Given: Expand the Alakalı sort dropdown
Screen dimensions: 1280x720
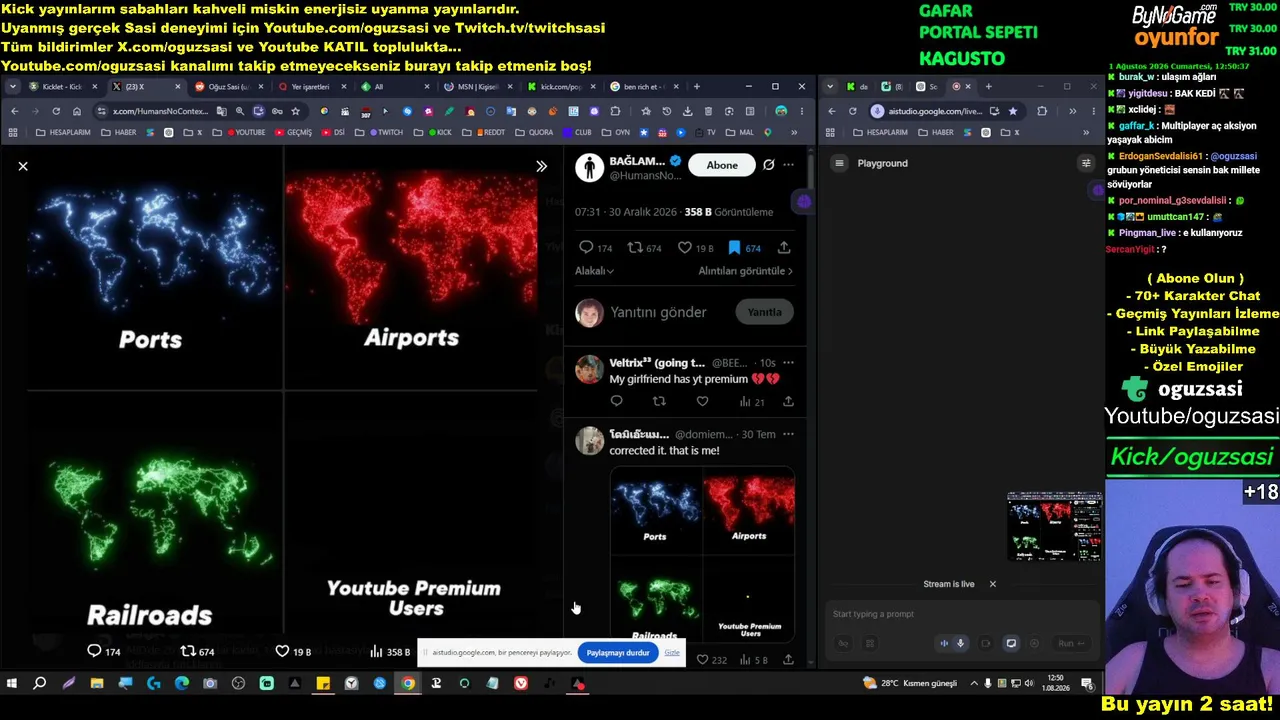Looking at the screenshot, I should pos(594,271).
